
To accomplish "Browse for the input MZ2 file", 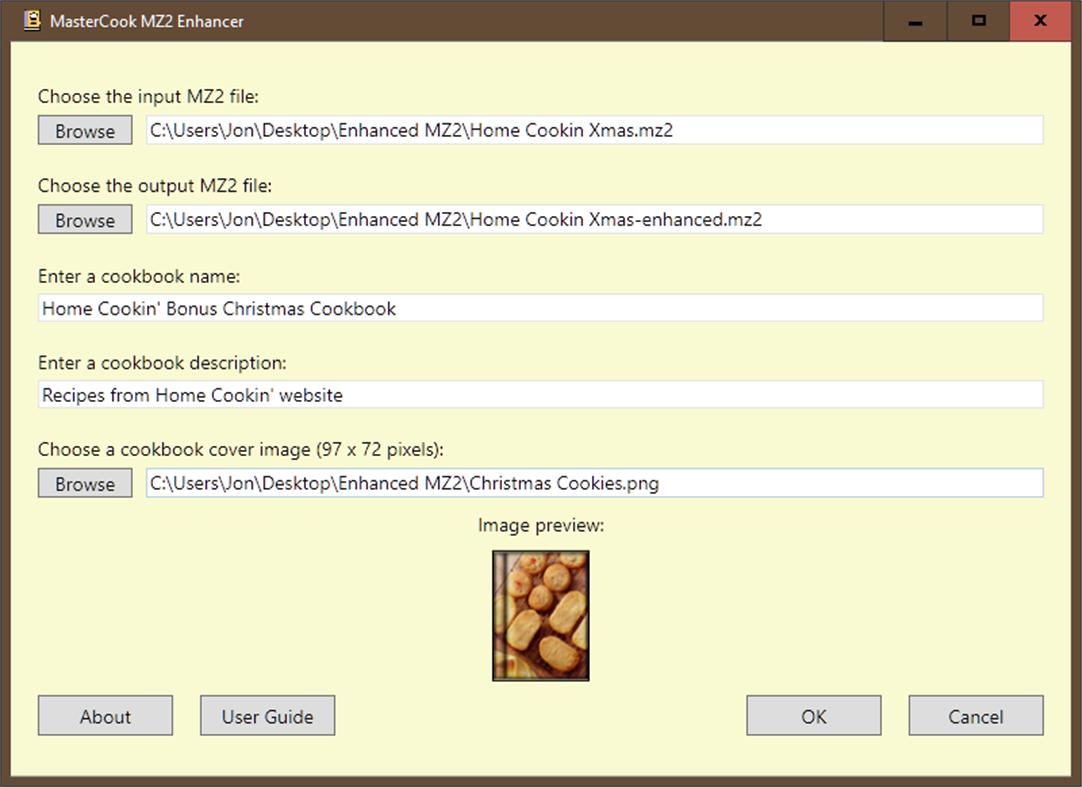I will [x=84, y=130].
